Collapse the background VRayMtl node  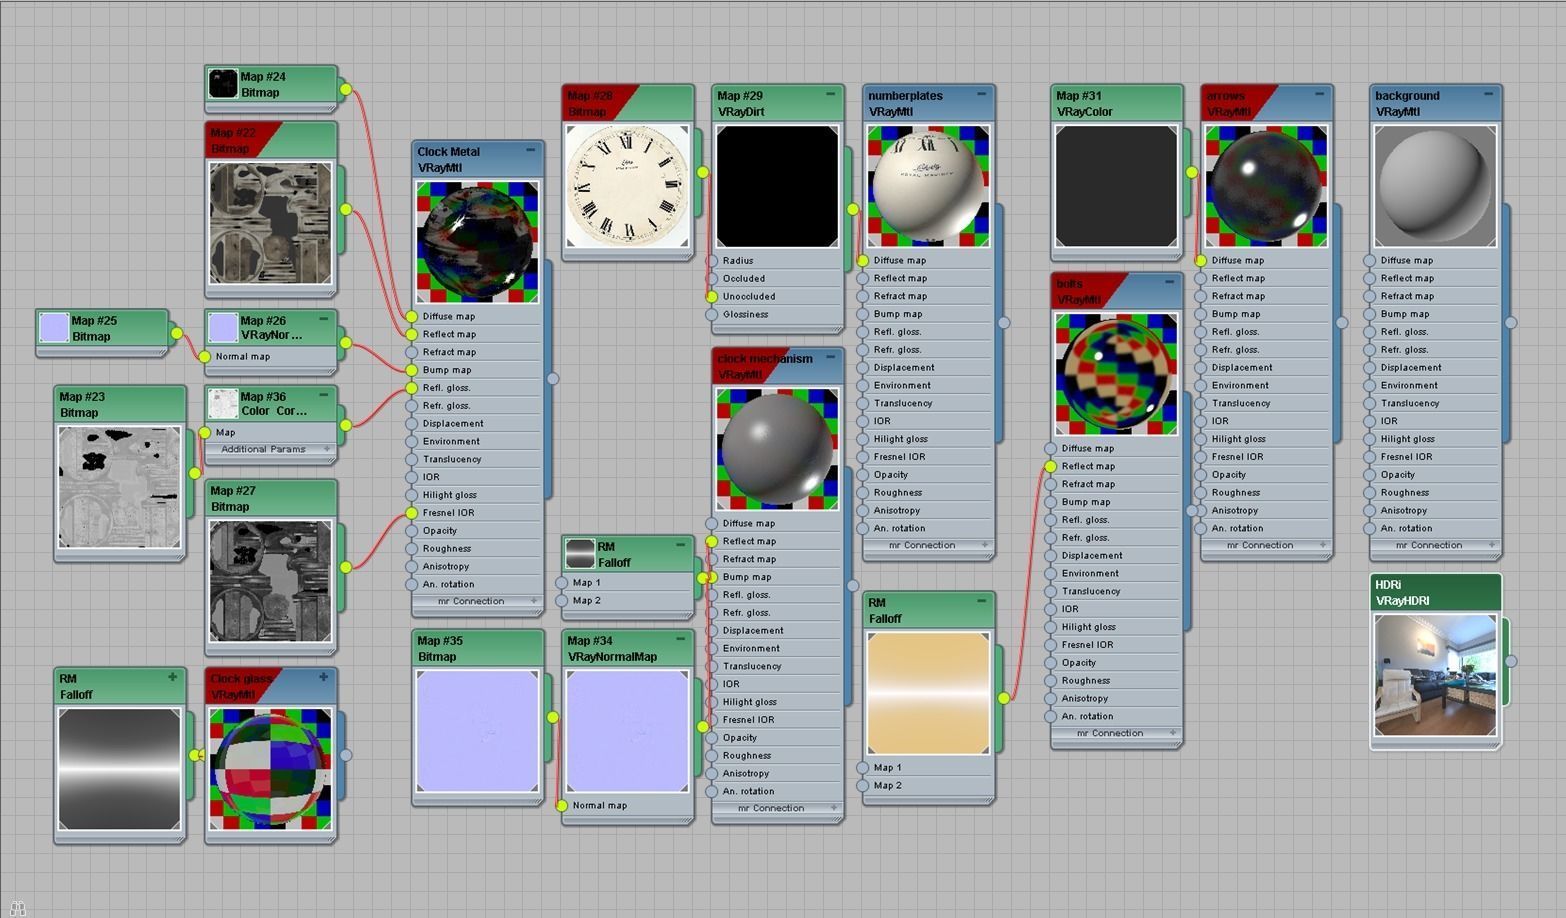tap(1489, 95)
